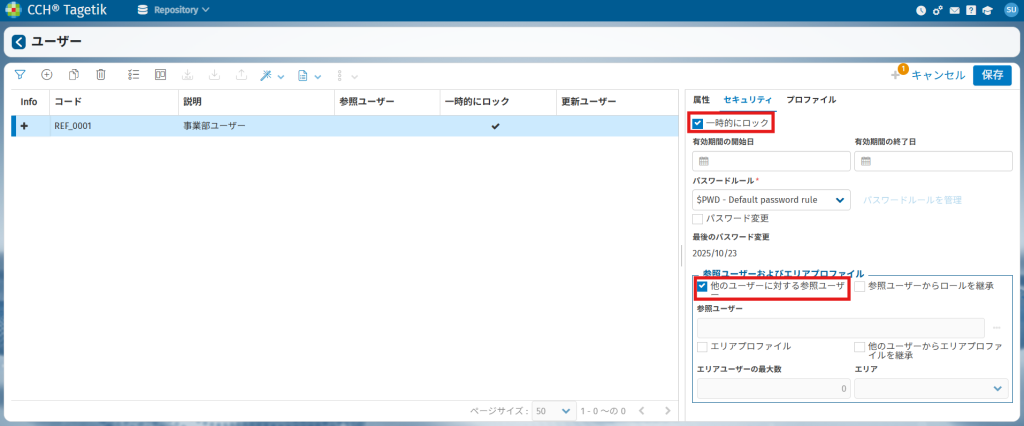Open the mail envelope icon in header

coord(955,10)
